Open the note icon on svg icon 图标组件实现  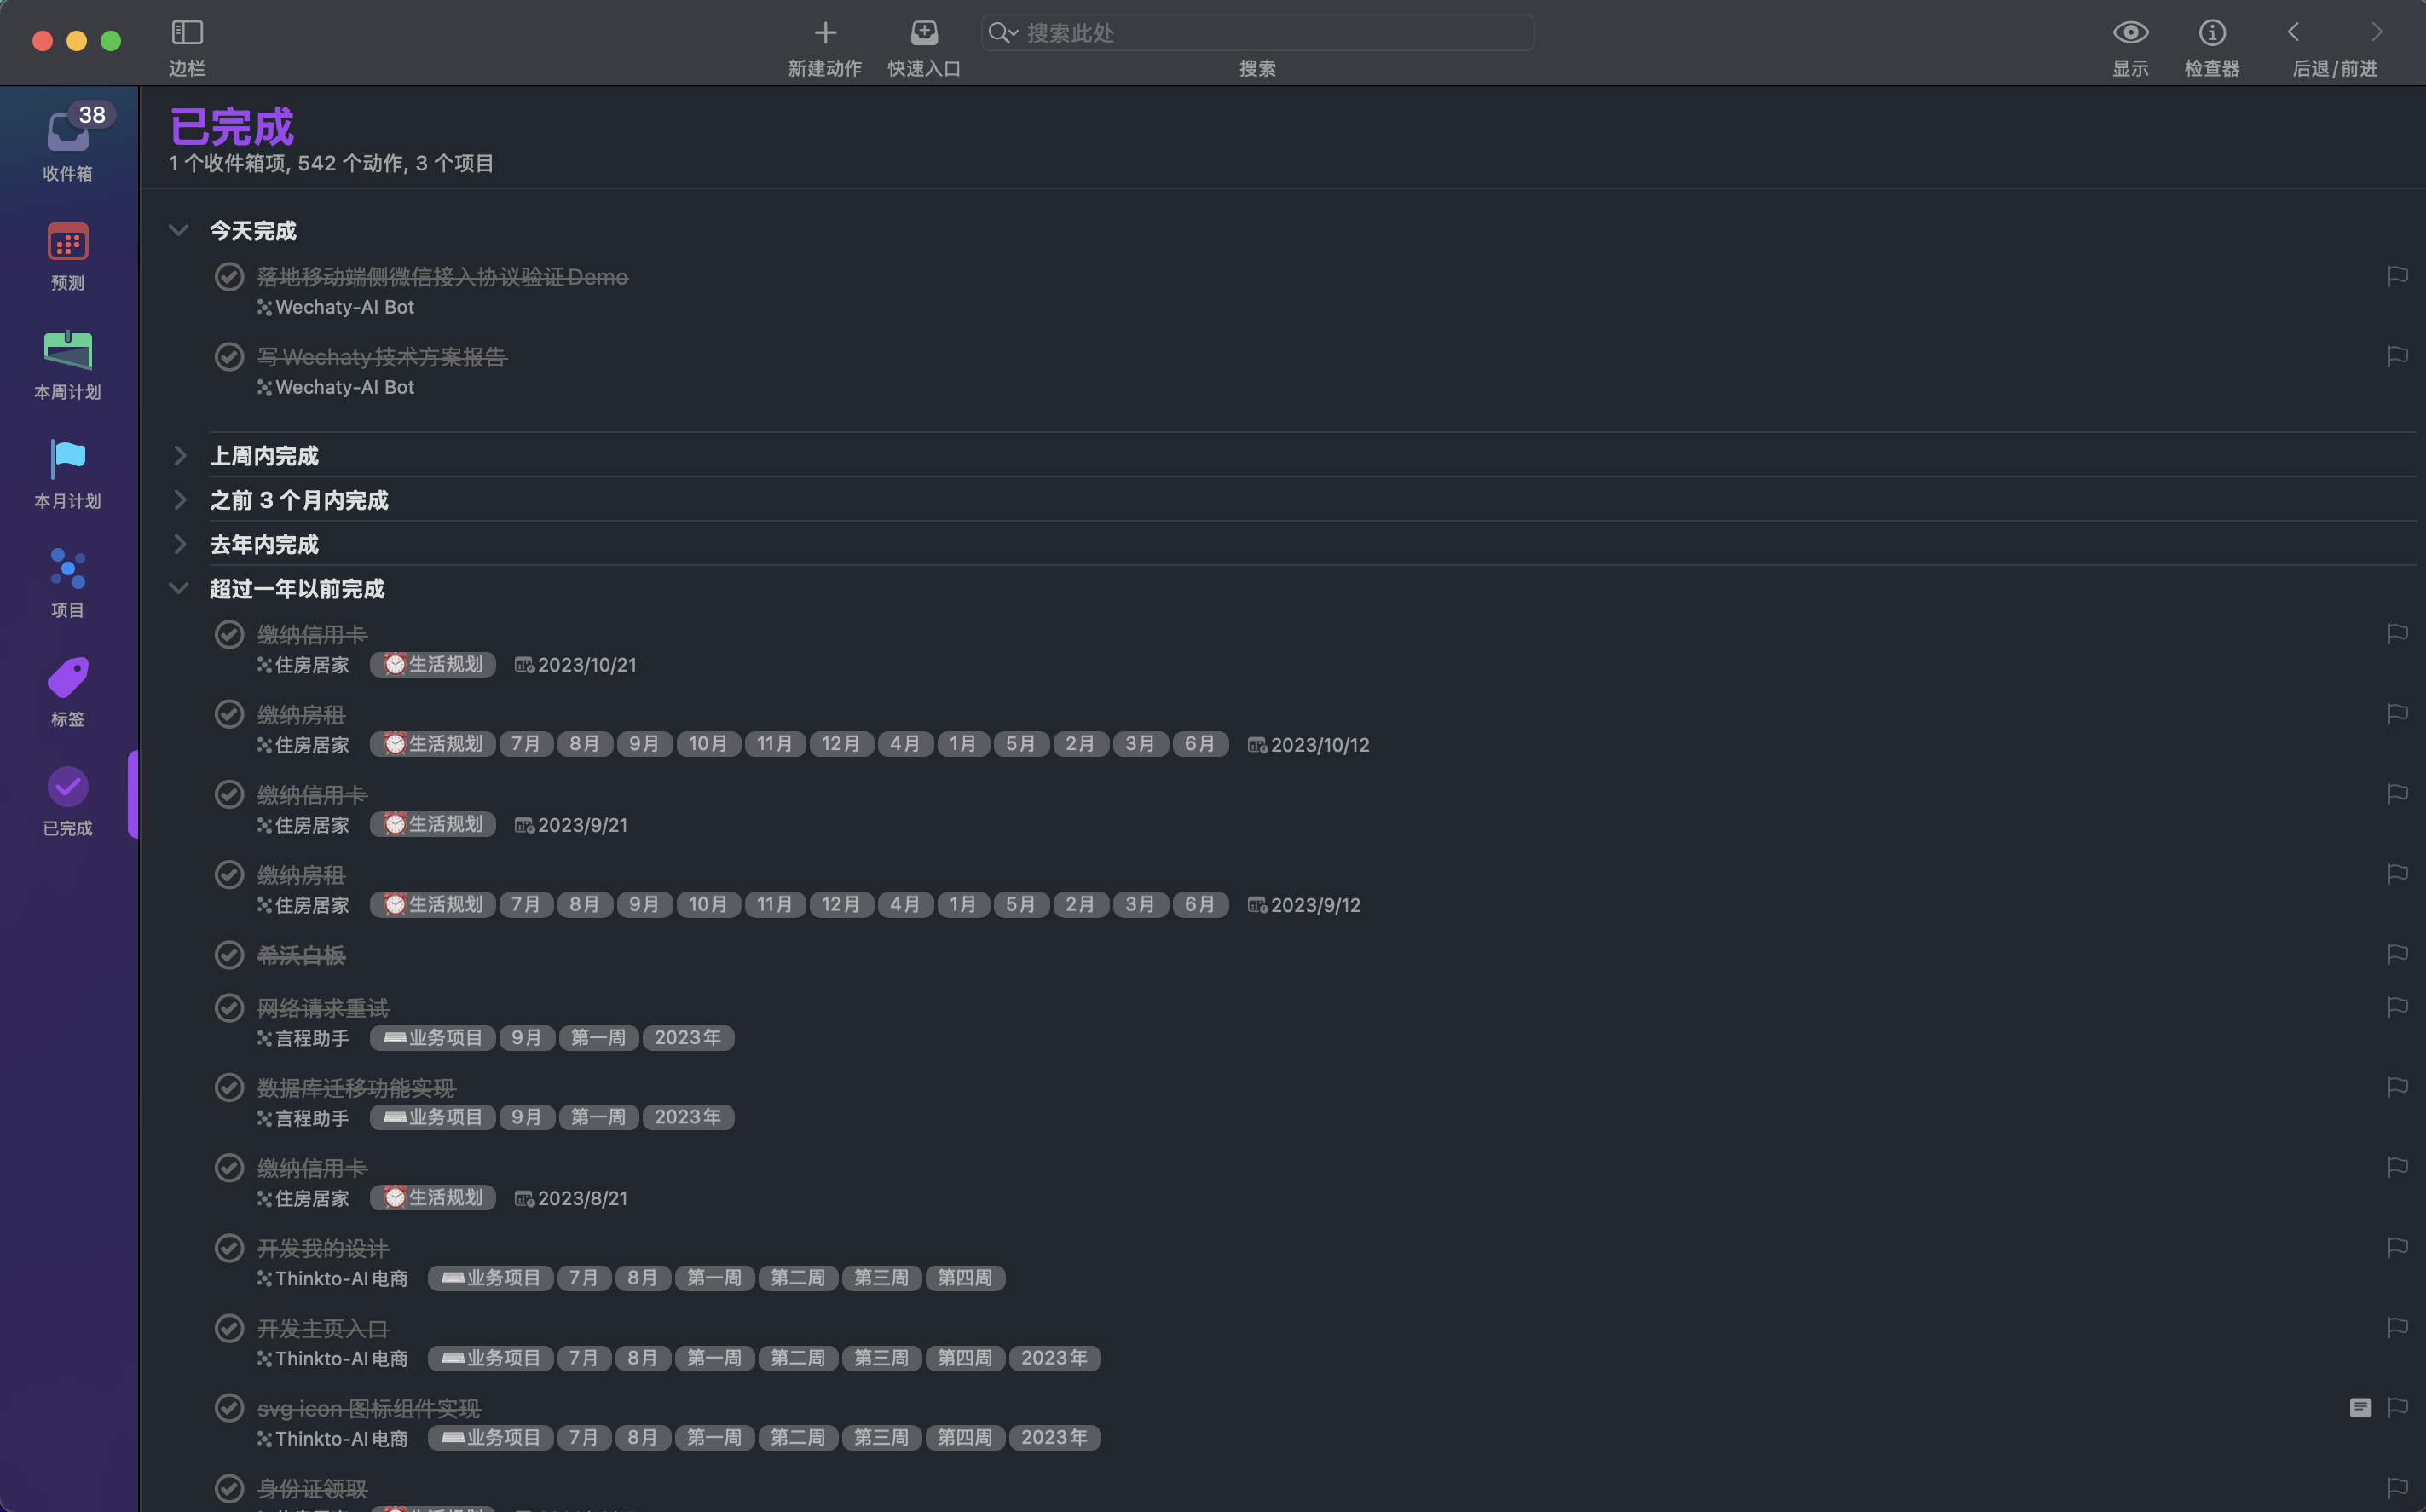tap(2360, 1408)
